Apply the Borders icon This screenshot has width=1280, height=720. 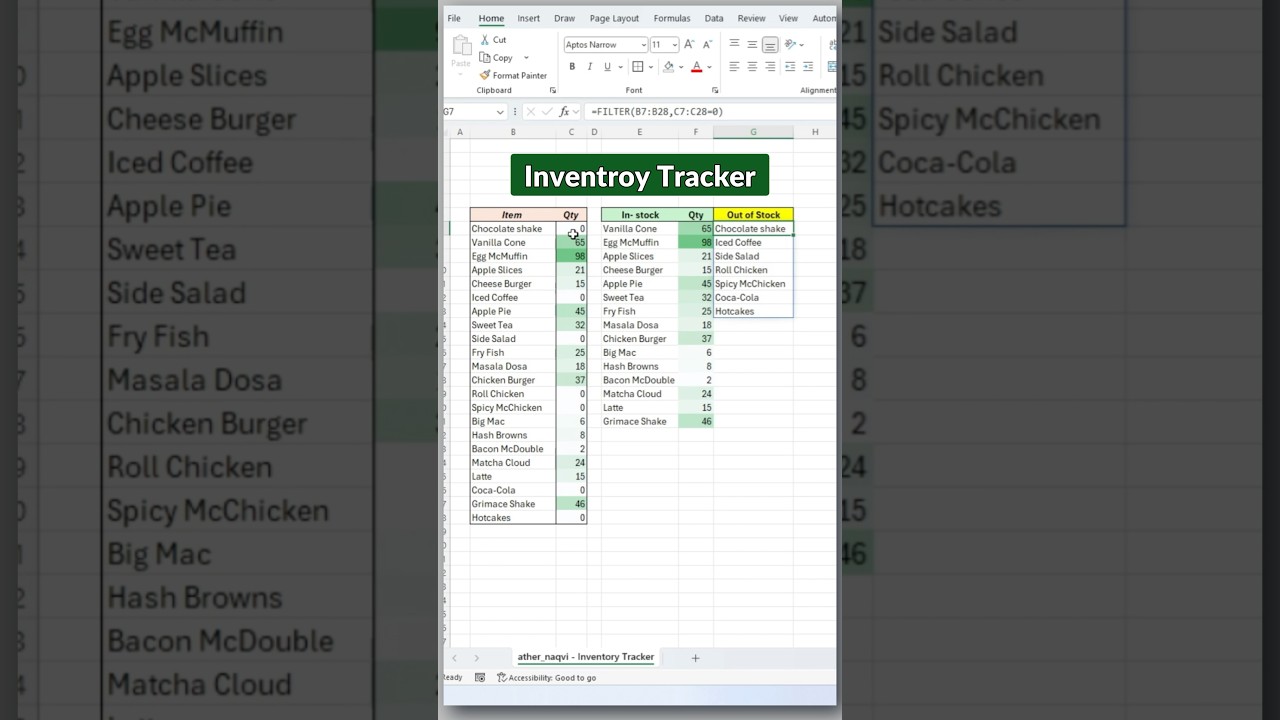(x=637, y=67)
